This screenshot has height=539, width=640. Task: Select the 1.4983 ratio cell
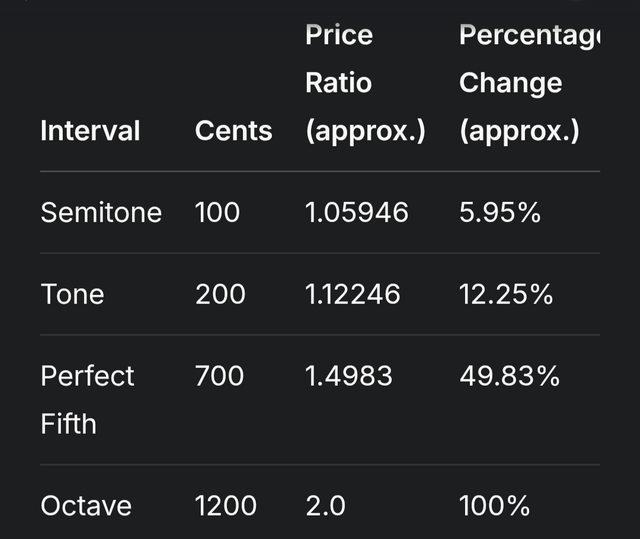click(x=349, y=376)
